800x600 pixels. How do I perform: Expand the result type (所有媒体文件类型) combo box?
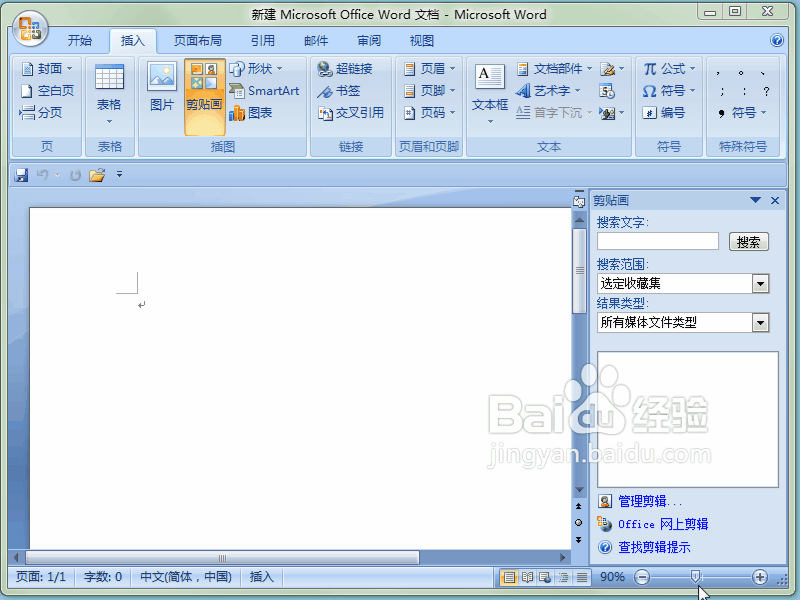point(760,322)
